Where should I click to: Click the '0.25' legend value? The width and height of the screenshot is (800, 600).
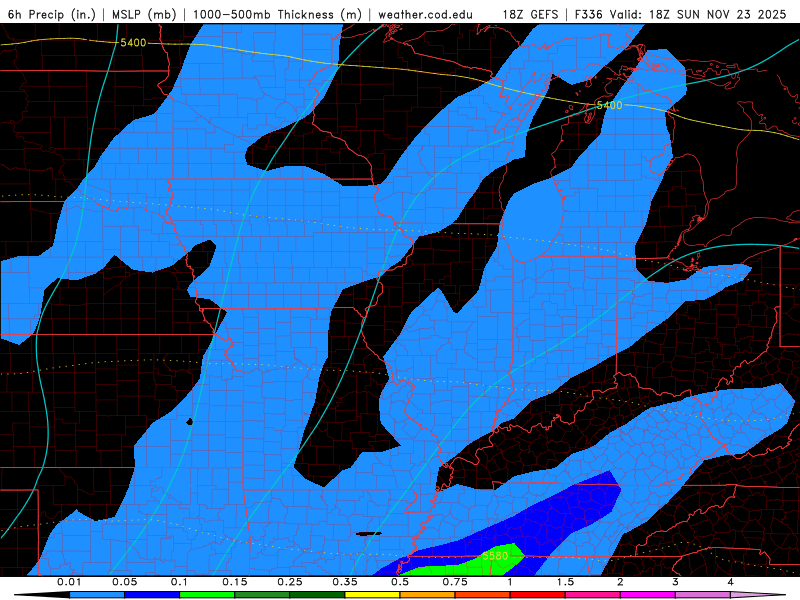tap(290, 582)
